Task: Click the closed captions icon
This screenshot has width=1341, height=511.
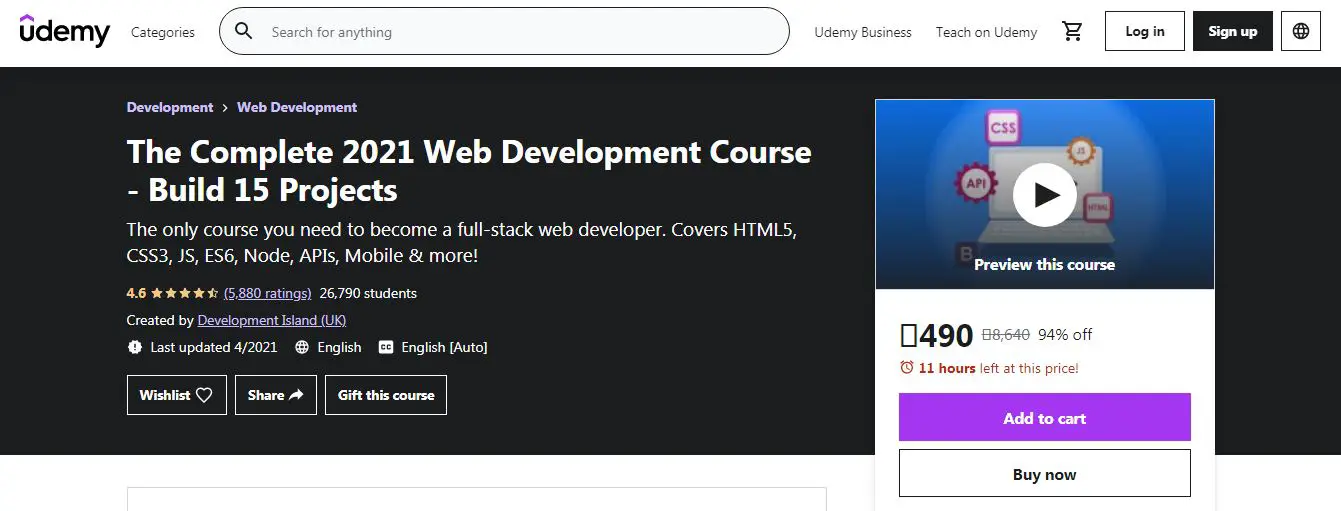Action: click(386, 347)
